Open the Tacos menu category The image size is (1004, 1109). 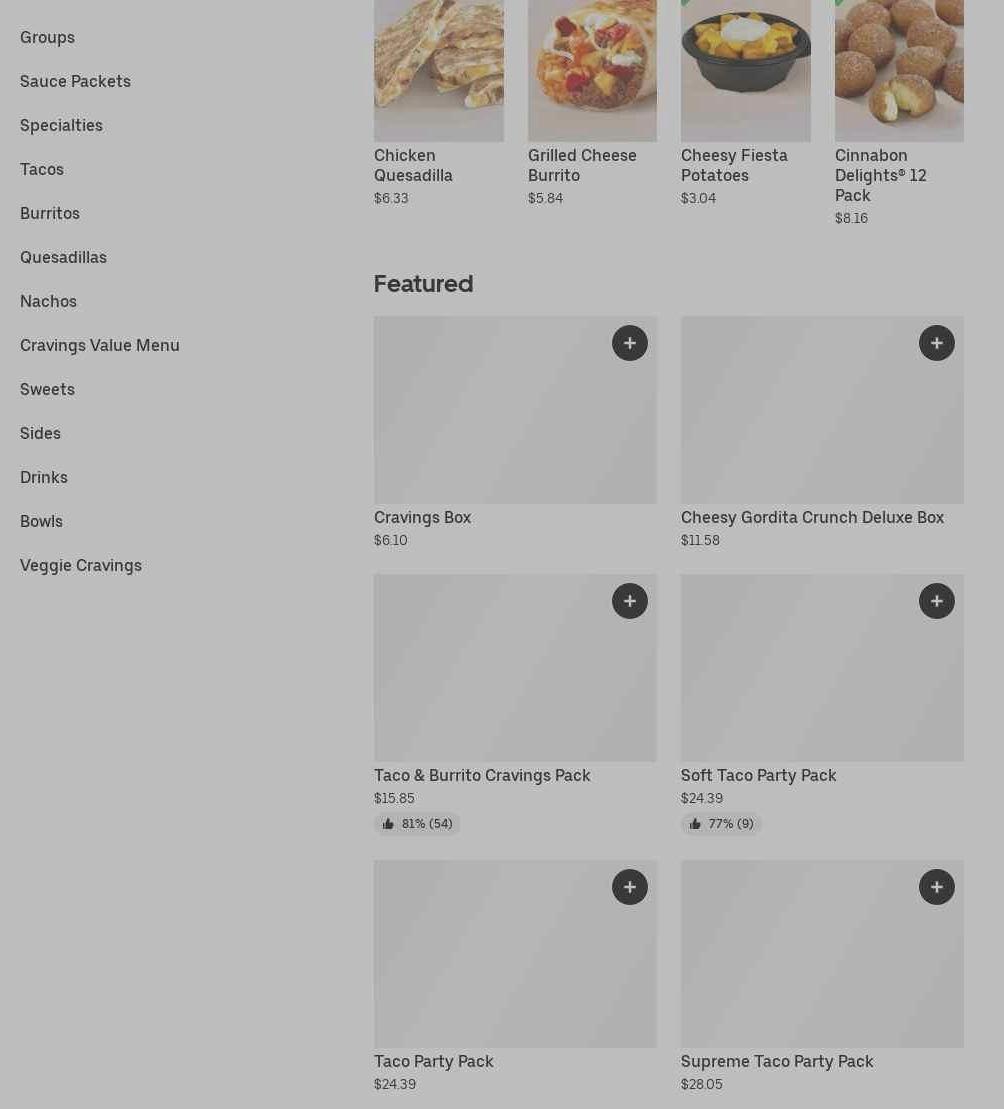pyautogui.click(x=42, y=169)
